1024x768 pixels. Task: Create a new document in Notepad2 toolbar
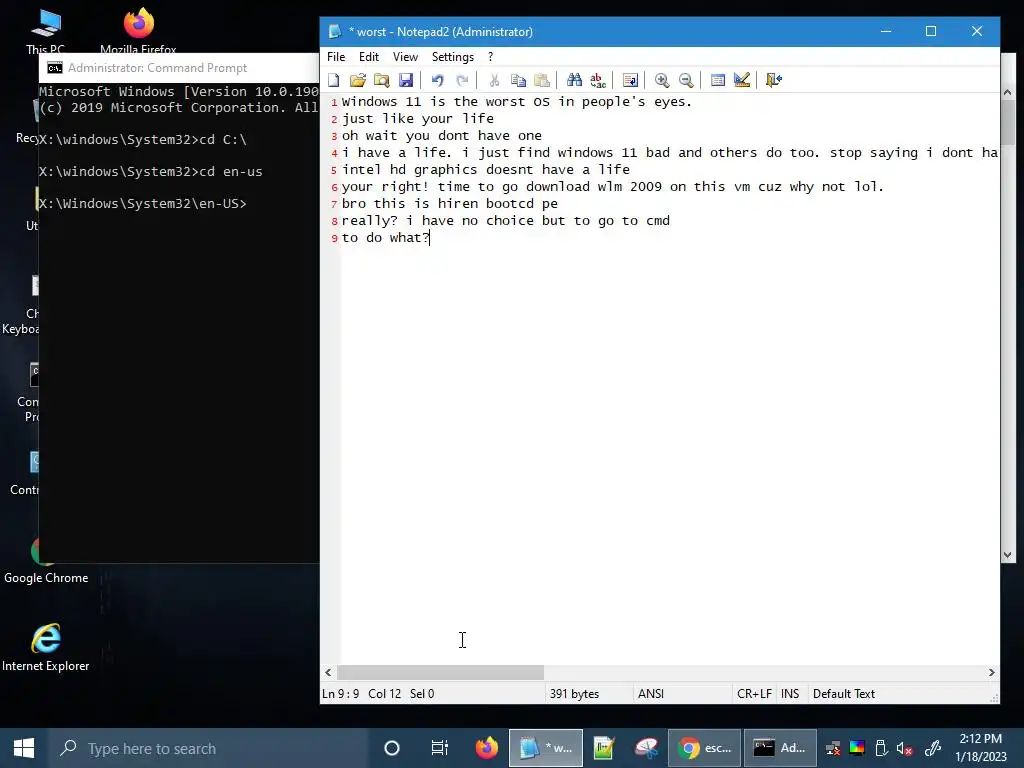pyautogui.click(x=334, y=80)
